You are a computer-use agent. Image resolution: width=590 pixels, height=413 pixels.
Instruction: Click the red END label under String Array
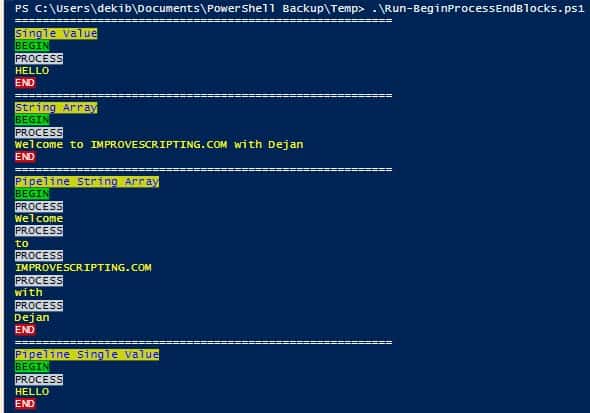pos(25,156)
